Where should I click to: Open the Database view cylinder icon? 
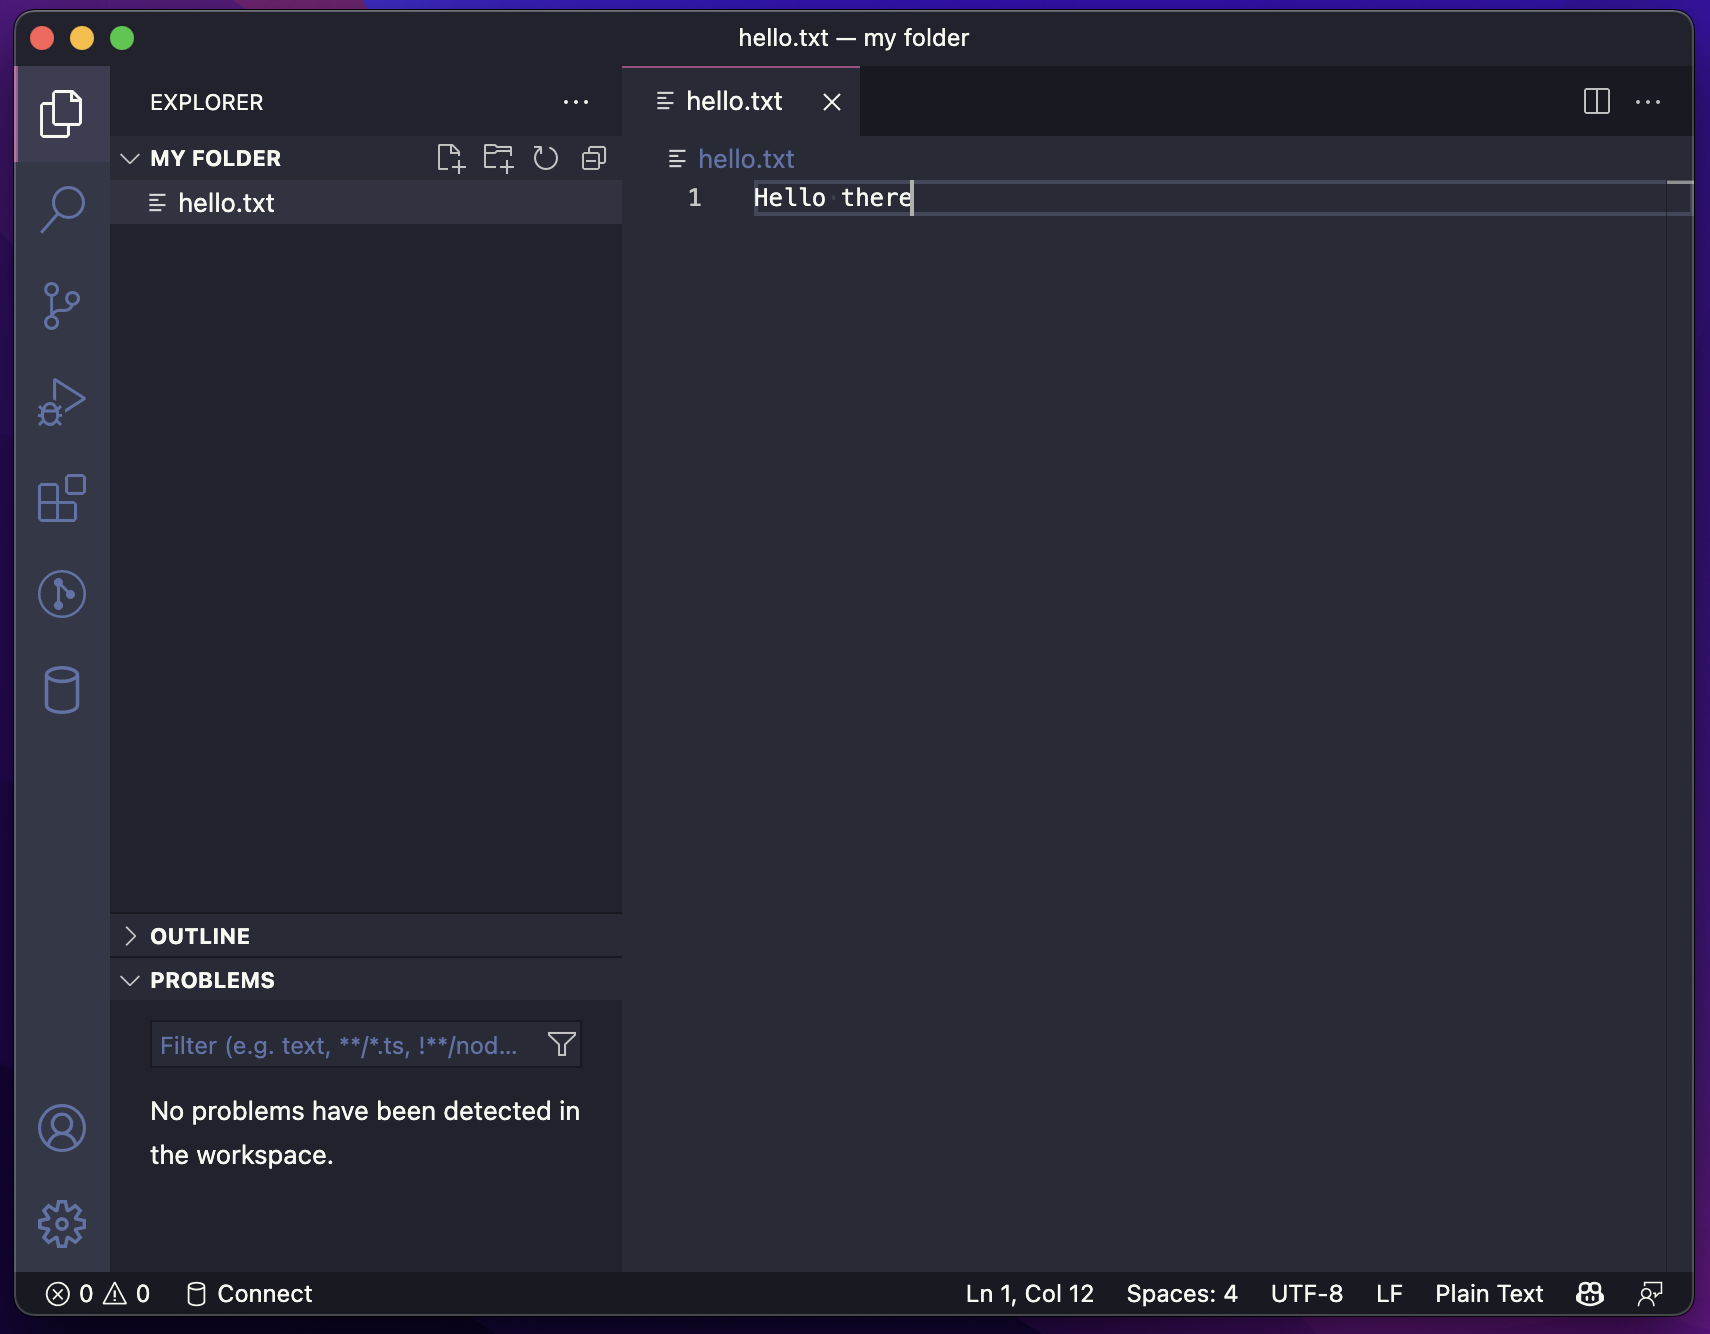tap(61, 690)
